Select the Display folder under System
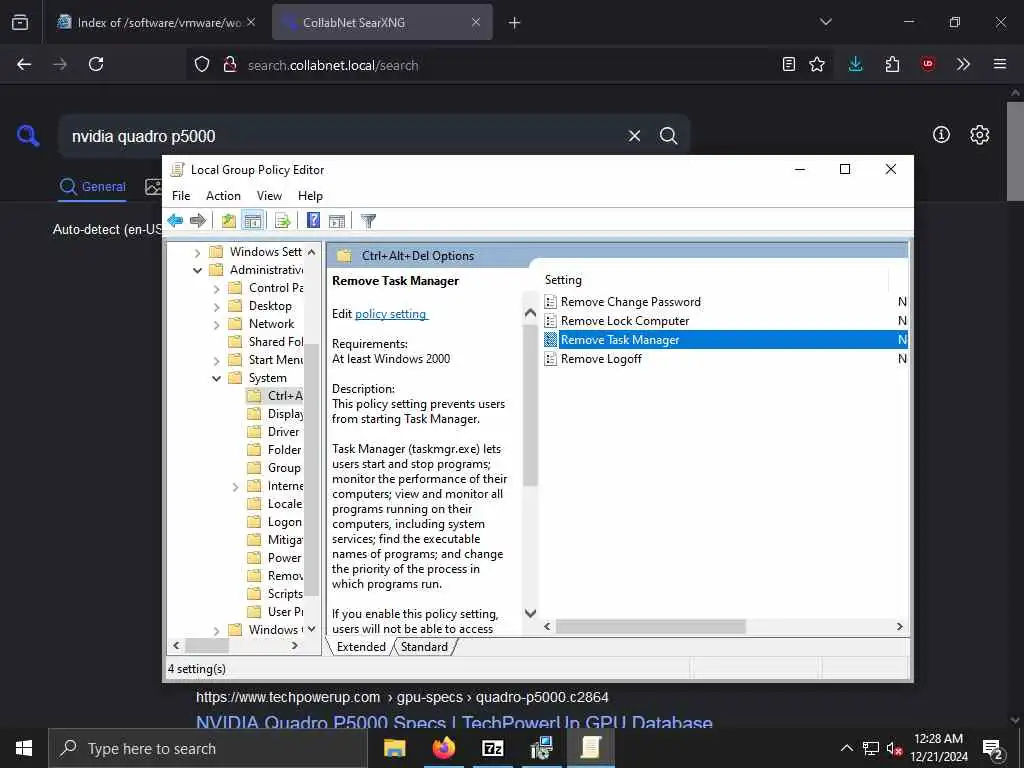1024x768 pixels. click(x=276, y=414)
